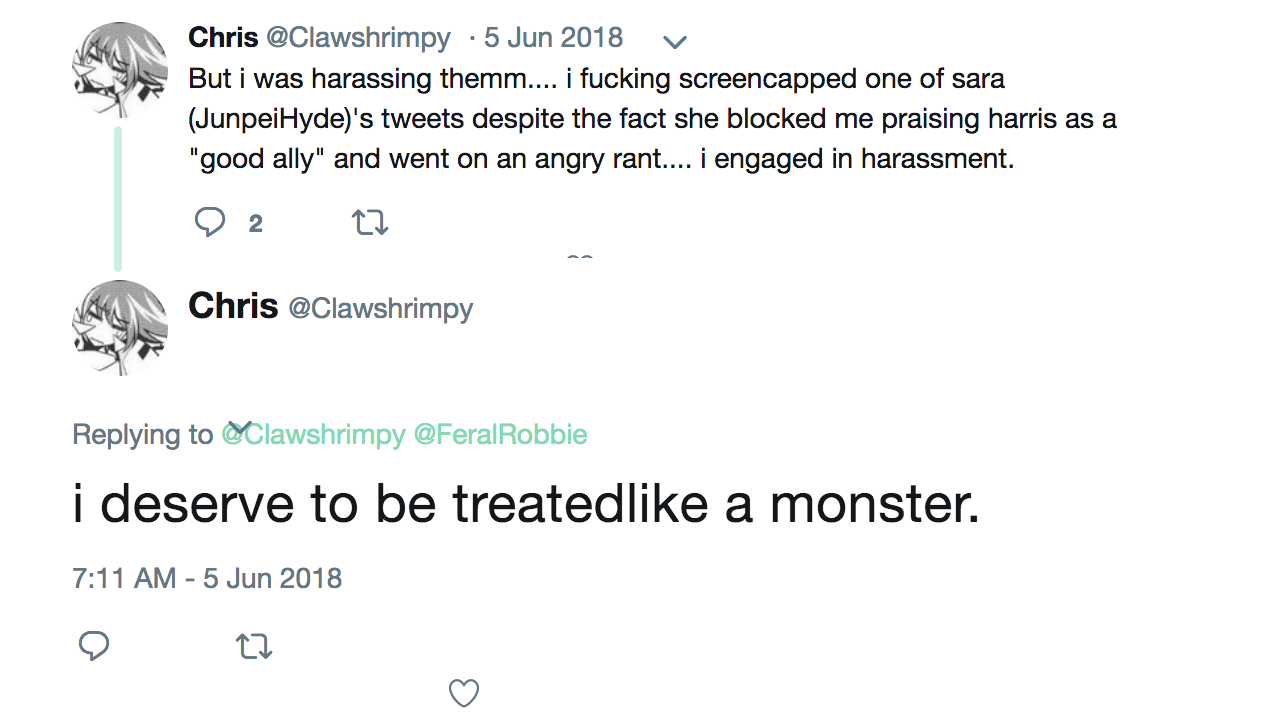Click the @Clawshrimpy handle beside the large Chris name
Image resolution: width=1267 pixels, height=719 pixels.
(380, 308)
